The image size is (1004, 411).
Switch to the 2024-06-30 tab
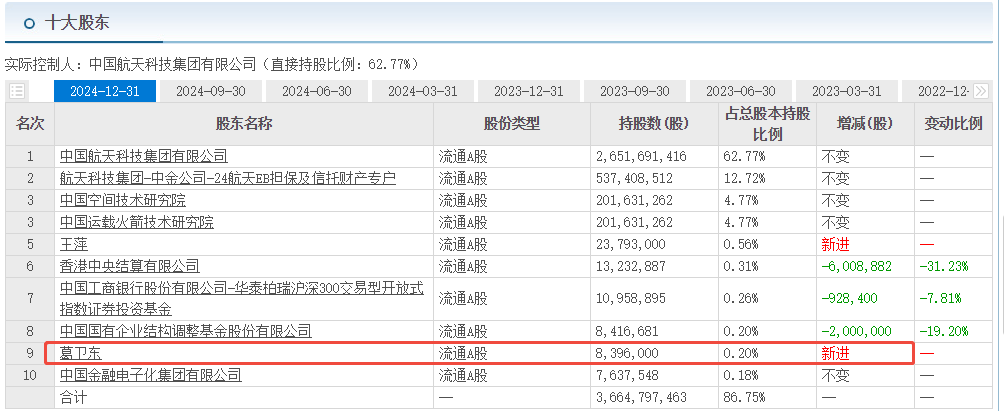click(317, 91)
